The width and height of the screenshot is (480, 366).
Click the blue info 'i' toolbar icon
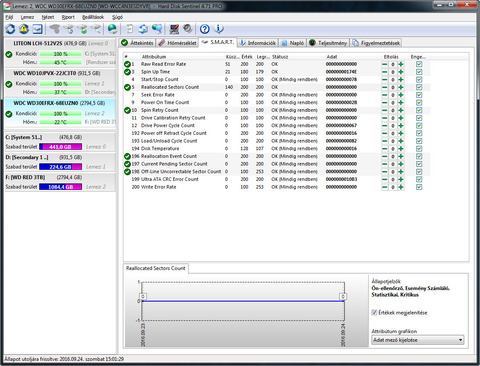click(219, 29)
